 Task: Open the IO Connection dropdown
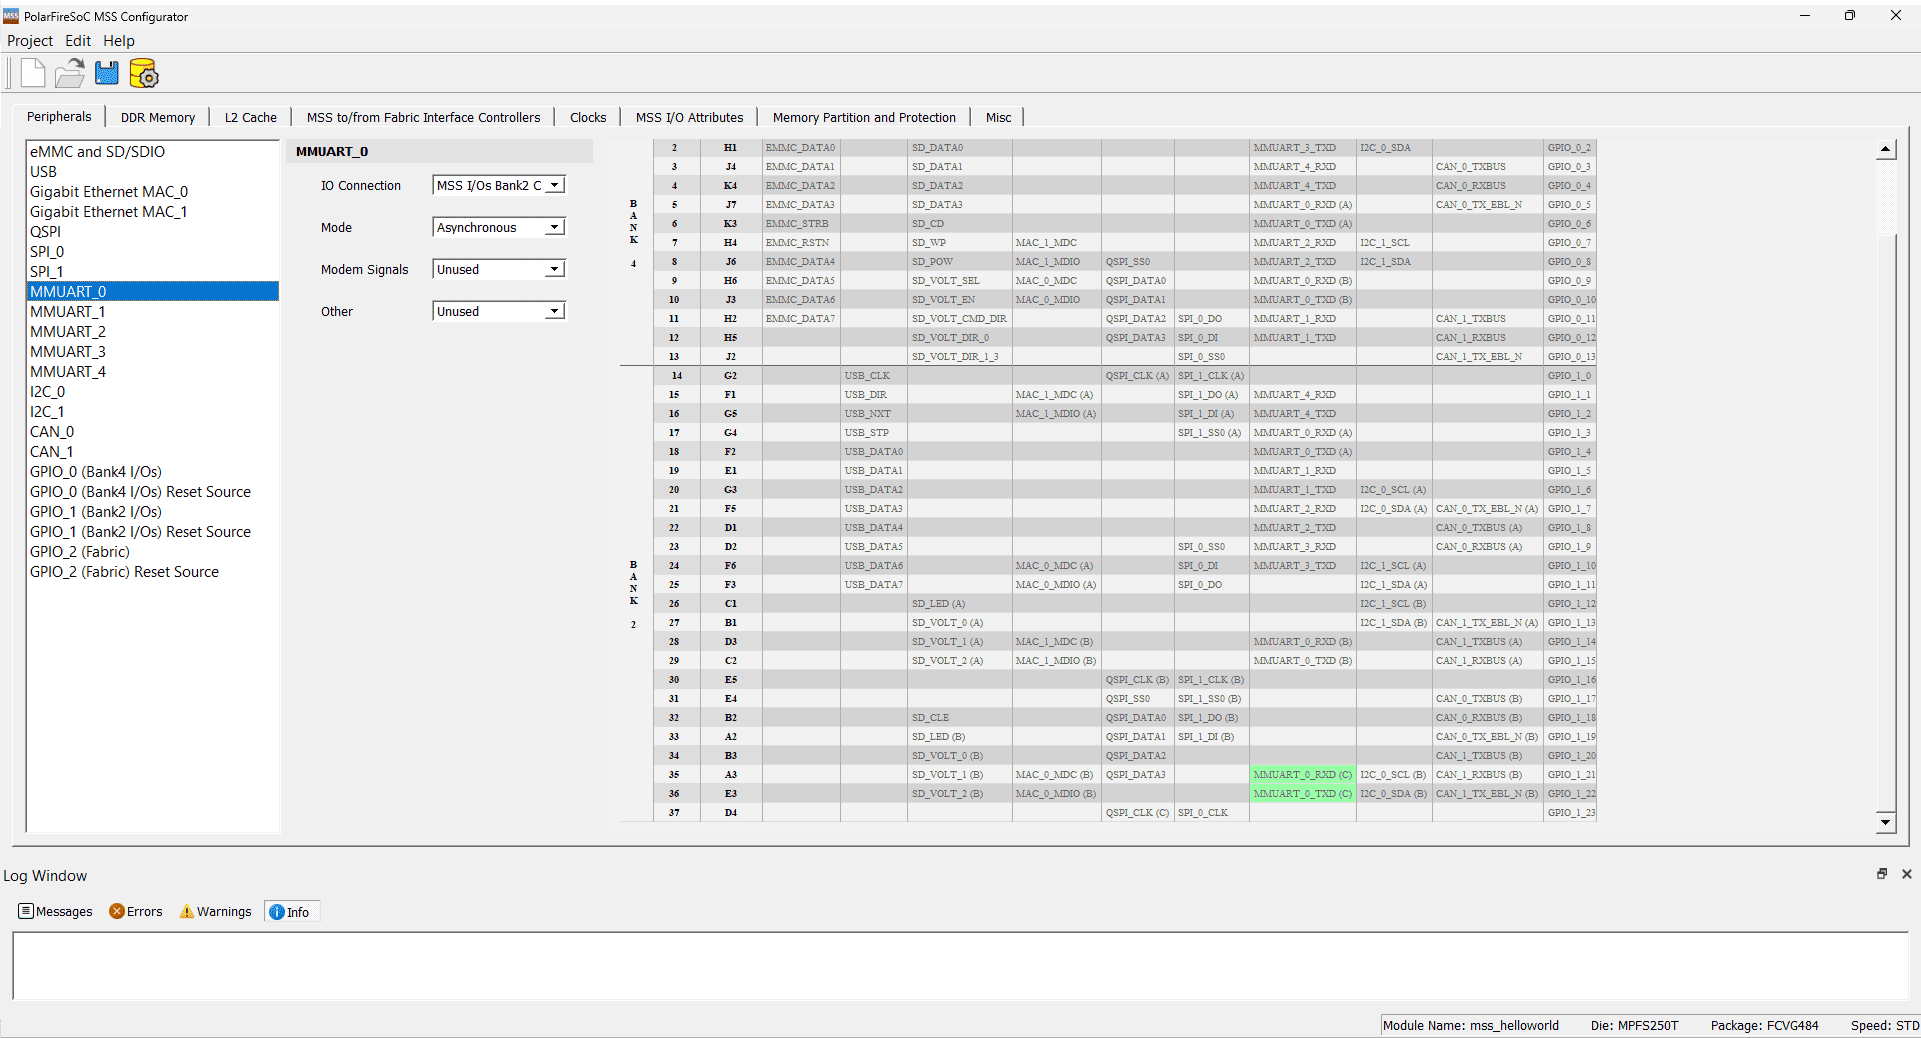[554, 186]
